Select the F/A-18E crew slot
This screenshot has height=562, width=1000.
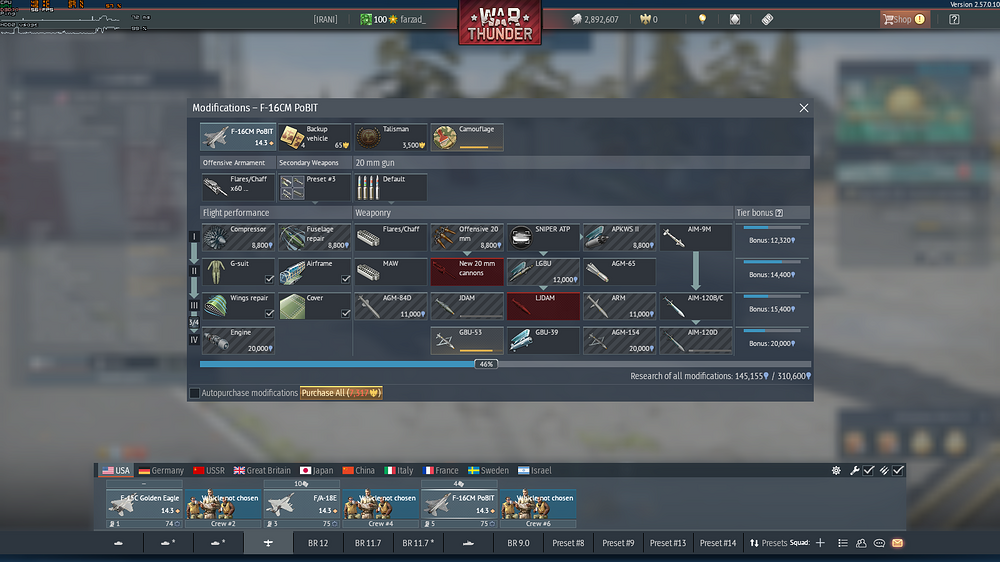pos(302,505)
